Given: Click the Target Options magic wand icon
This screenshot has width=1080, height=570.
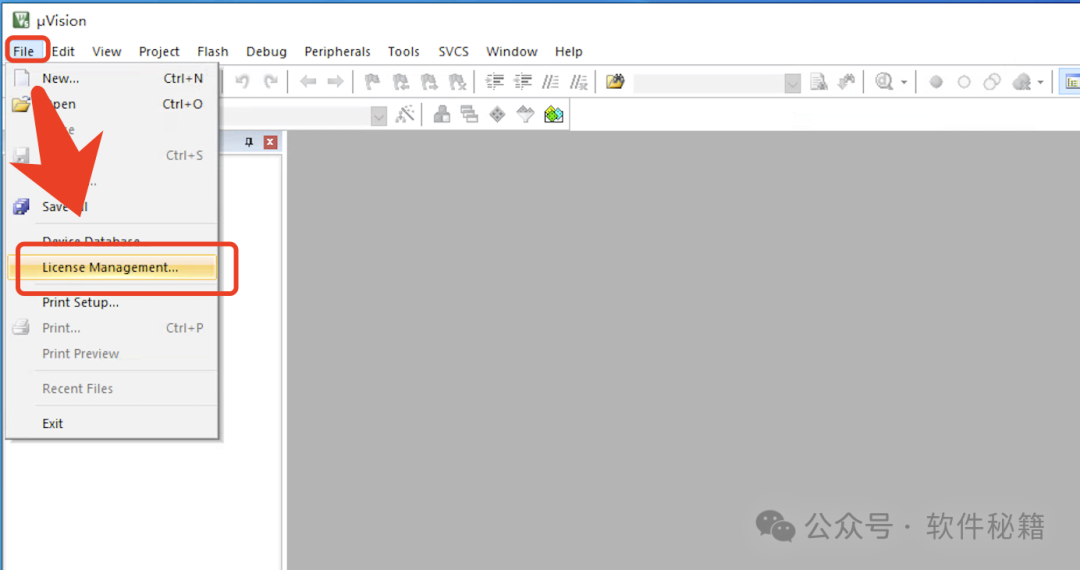Looking at the screenshot, I should (405, 115).
